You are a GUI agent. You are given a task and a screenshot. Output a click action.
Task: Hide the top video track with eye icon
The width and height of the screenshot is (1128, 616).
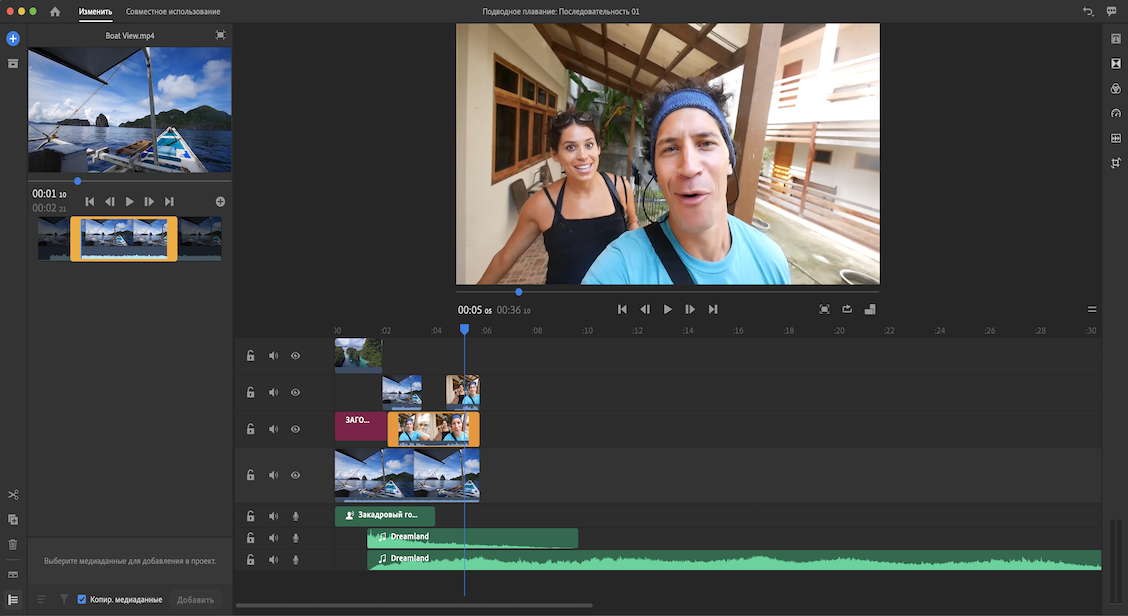click(x=295, y=355)
